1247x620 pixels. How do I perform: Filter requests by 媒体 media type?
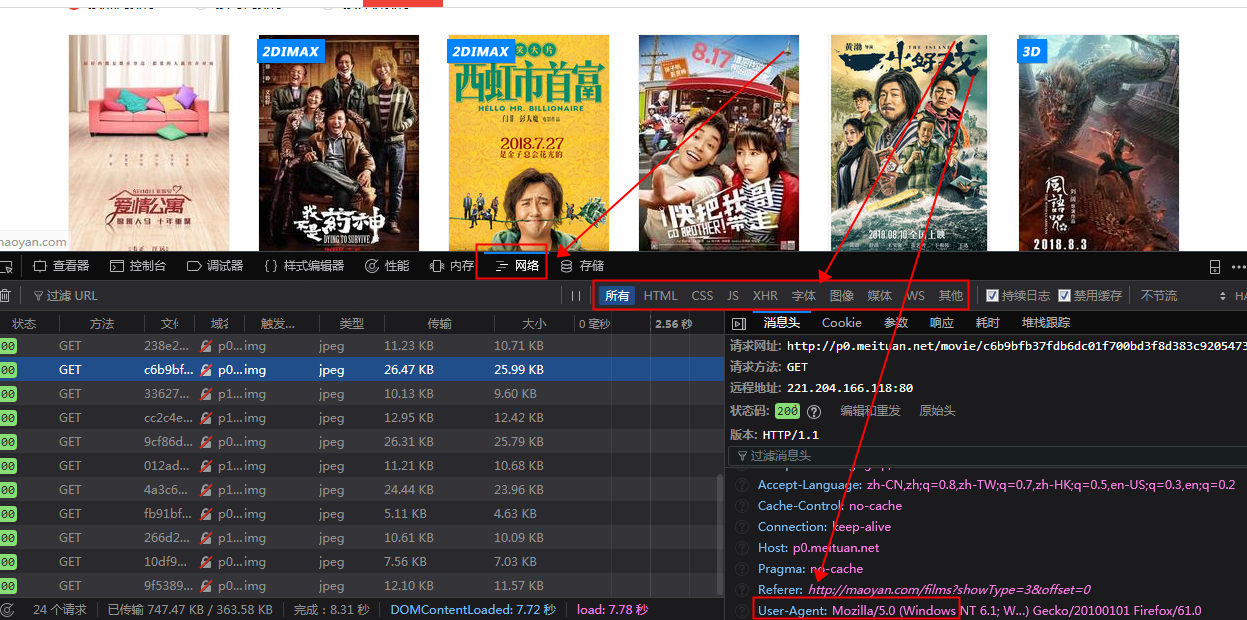[880, 296]
